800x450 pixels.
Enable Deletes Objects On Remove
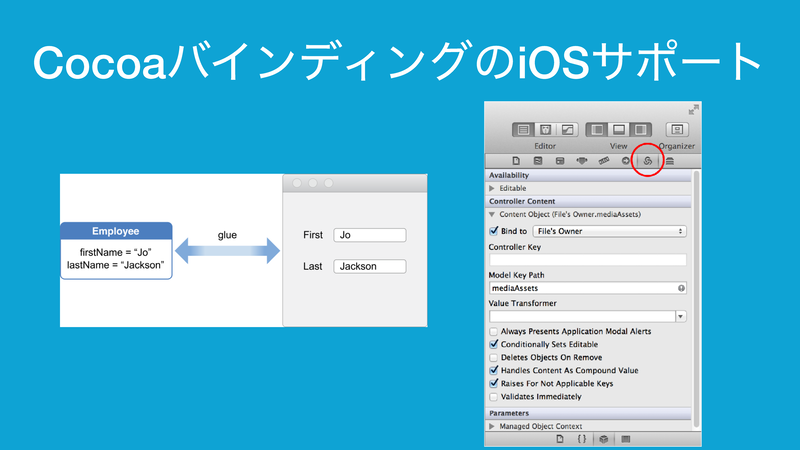(x=493, y=357)
